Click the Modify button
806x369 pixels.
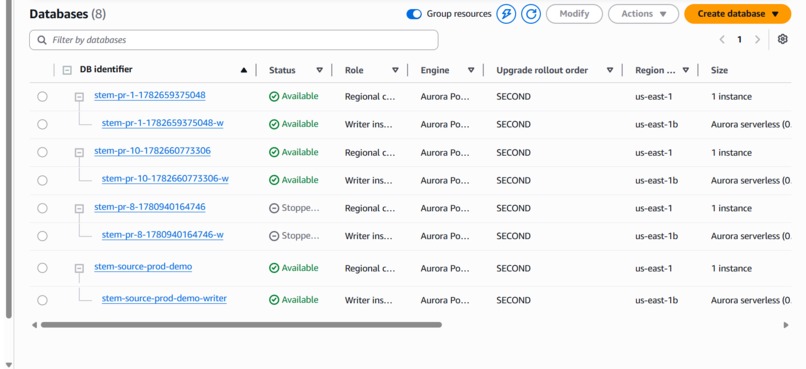click(574, 14)
